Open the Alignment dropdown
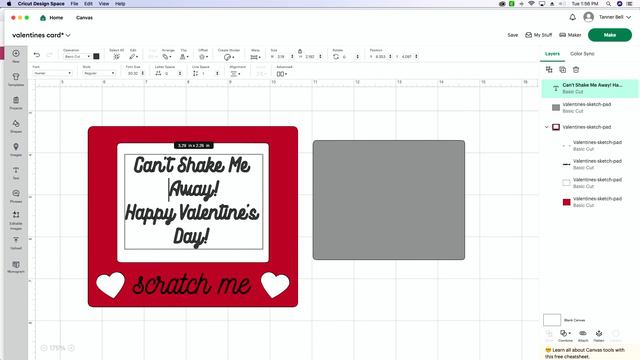 point(235,74)
